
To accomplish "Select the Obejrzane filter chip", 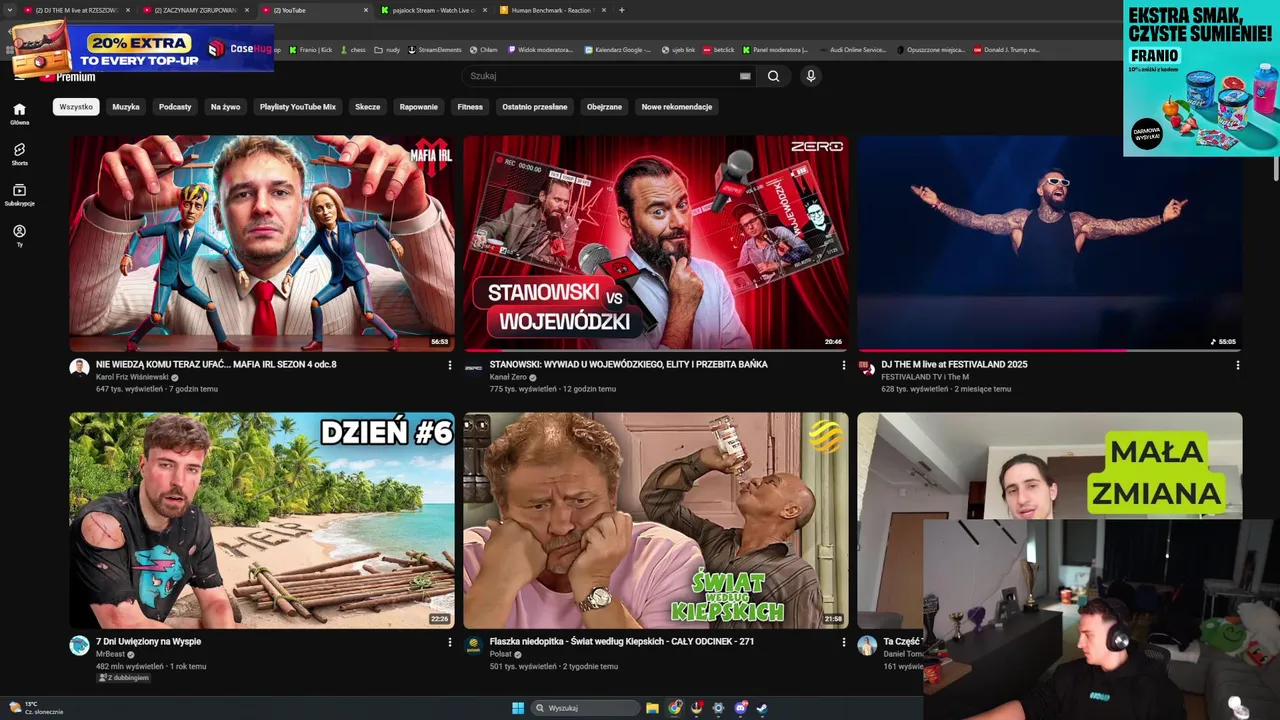I will pos(604,107).
